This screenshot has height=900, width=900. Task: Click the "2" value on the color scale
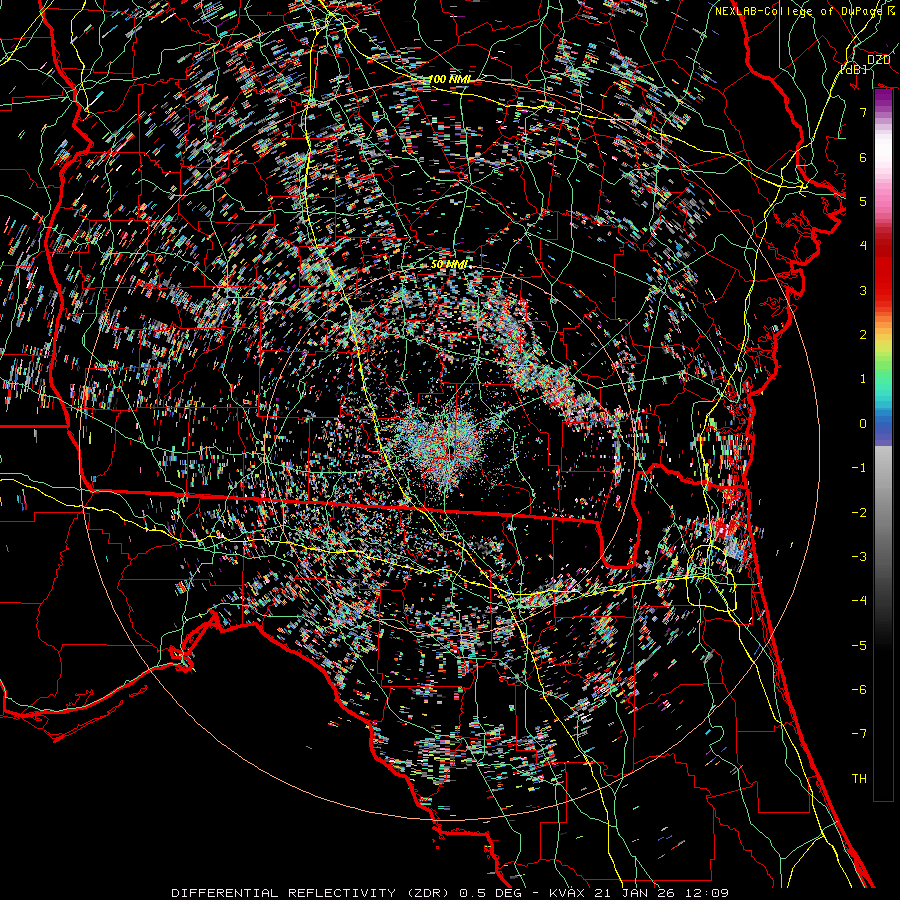pos(863,335)
